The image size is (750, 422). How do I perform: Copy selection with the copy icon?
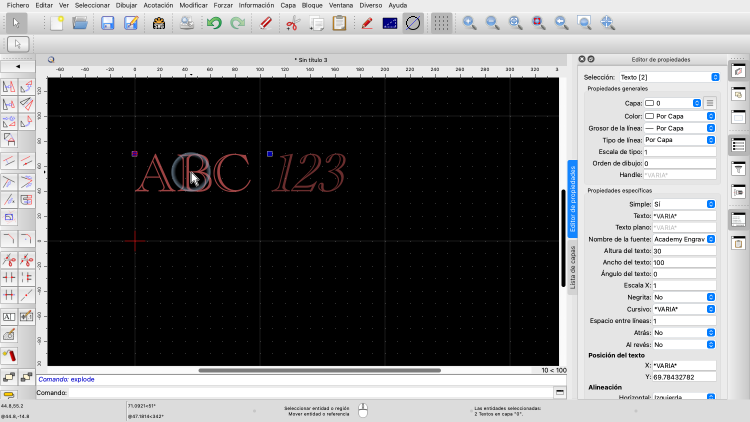click(316, 23)
